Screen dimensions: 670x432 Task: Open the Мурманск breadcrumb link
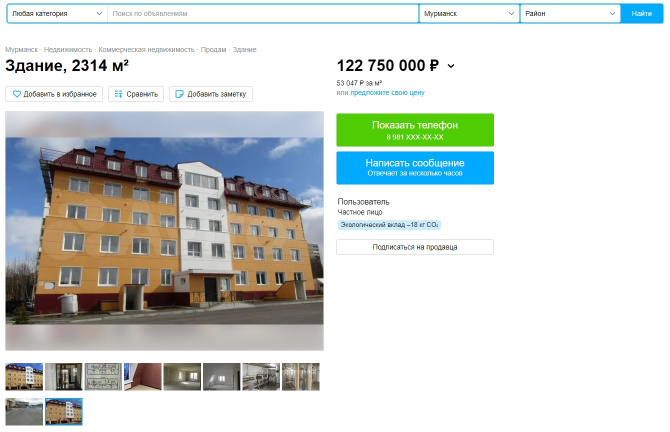point(21,50)
